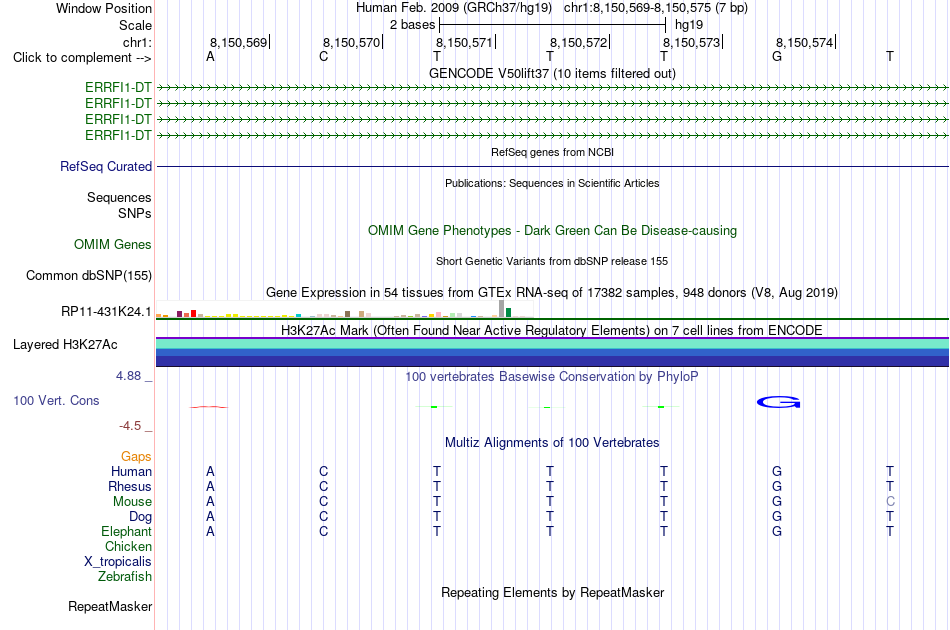Click the Mouse species label
This screenshot has width=950, height=630.
pos(132,502)
